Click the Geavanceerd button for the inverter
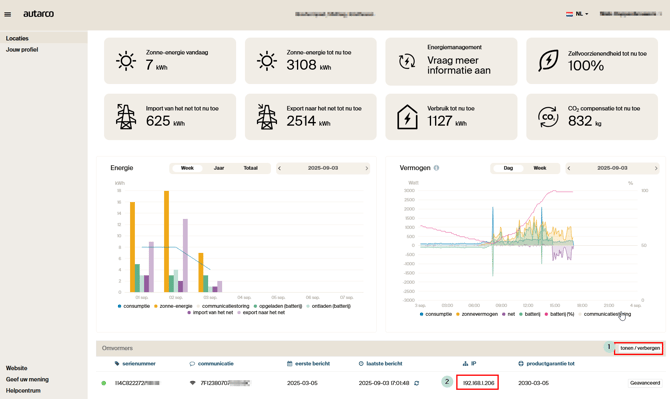This screenshot has width=670, height=399. [x=645, y=383]
